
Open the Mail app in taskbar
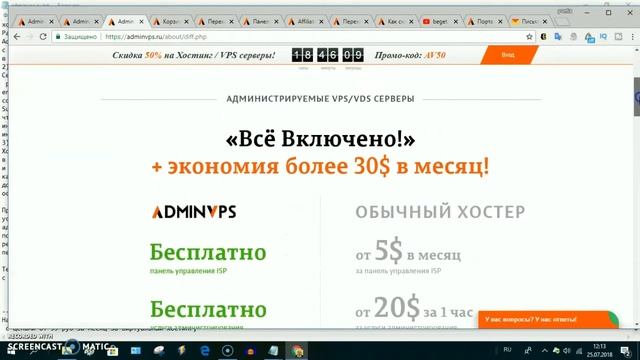(136, 351)
